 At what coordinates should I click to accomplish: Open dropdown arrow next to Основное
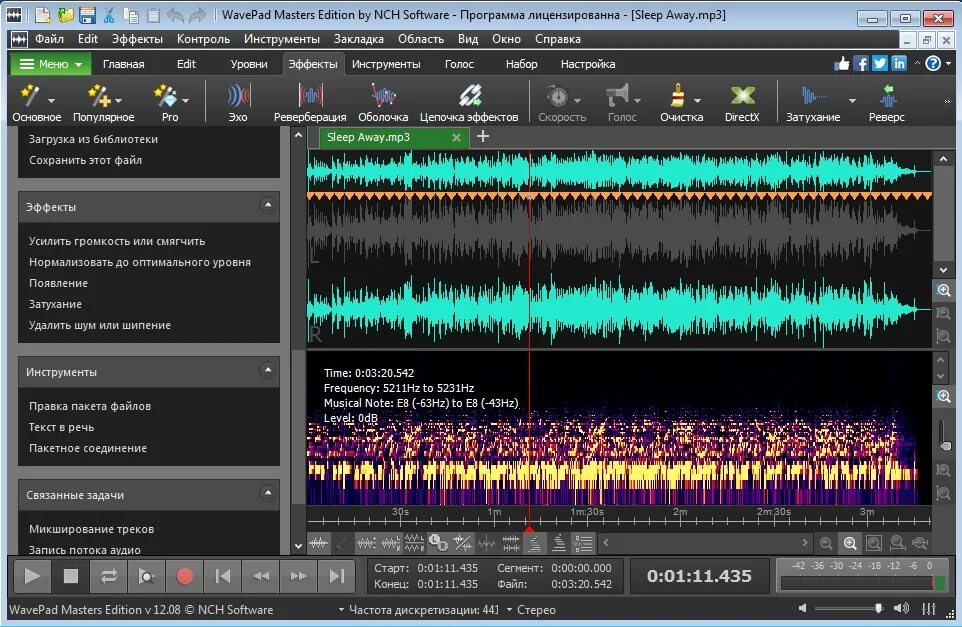coord(52,101)
